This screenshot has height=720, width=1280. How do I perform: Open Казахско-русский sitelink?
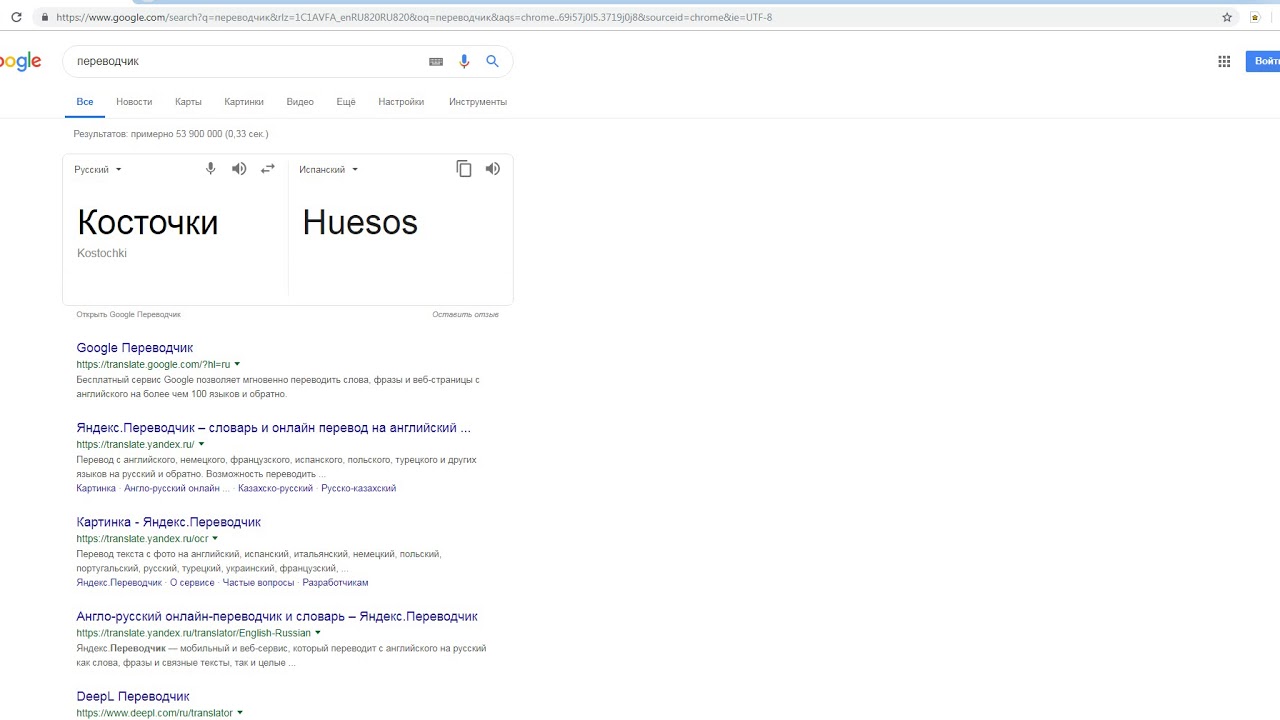pyautogui.click(x=275, y=488)
